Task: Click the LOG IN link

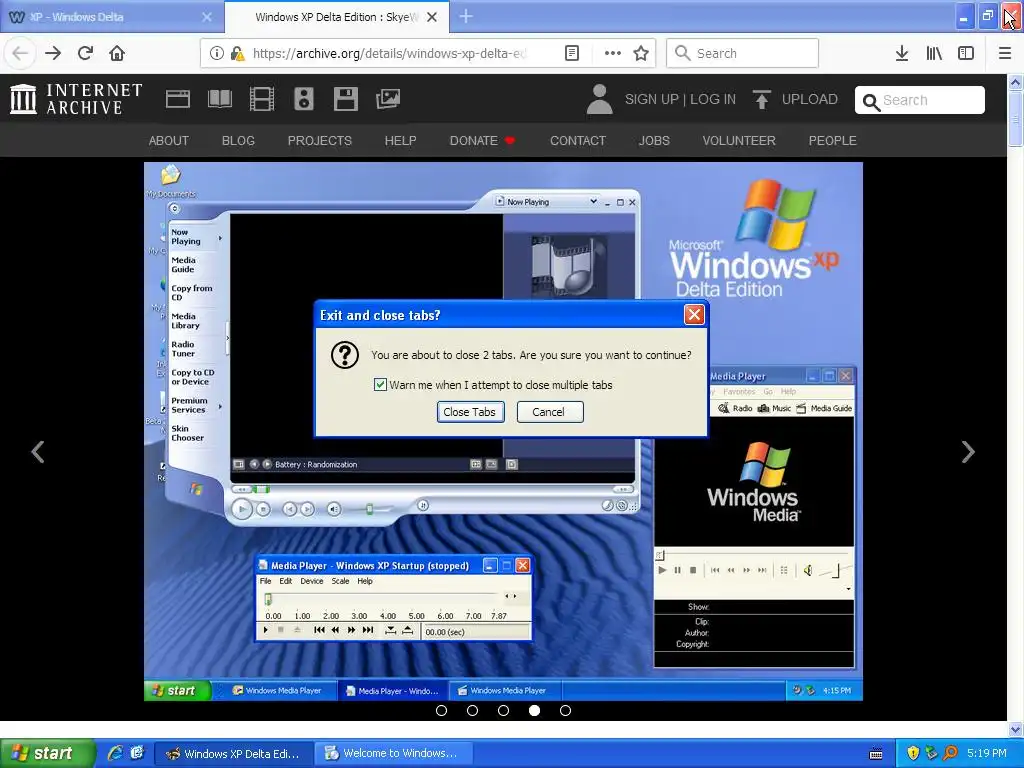Action: tap(712, 99)
